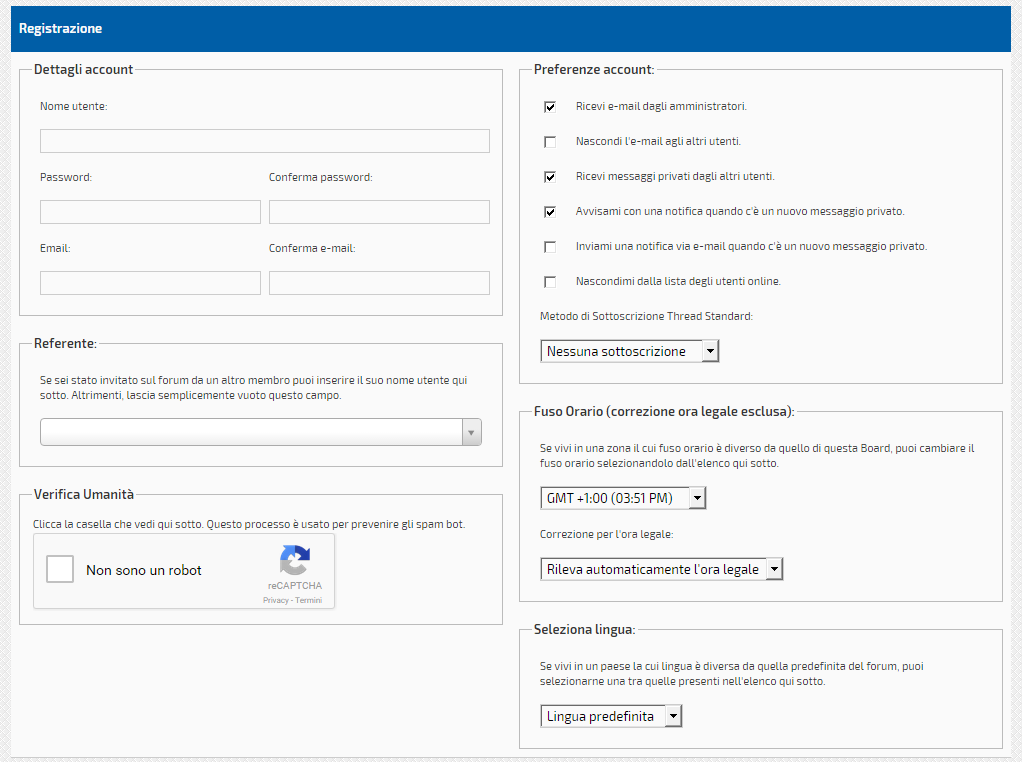Click the 'Verifica Umanità' section heading
Screen dimensions: 1022x762
pos(83,495)
